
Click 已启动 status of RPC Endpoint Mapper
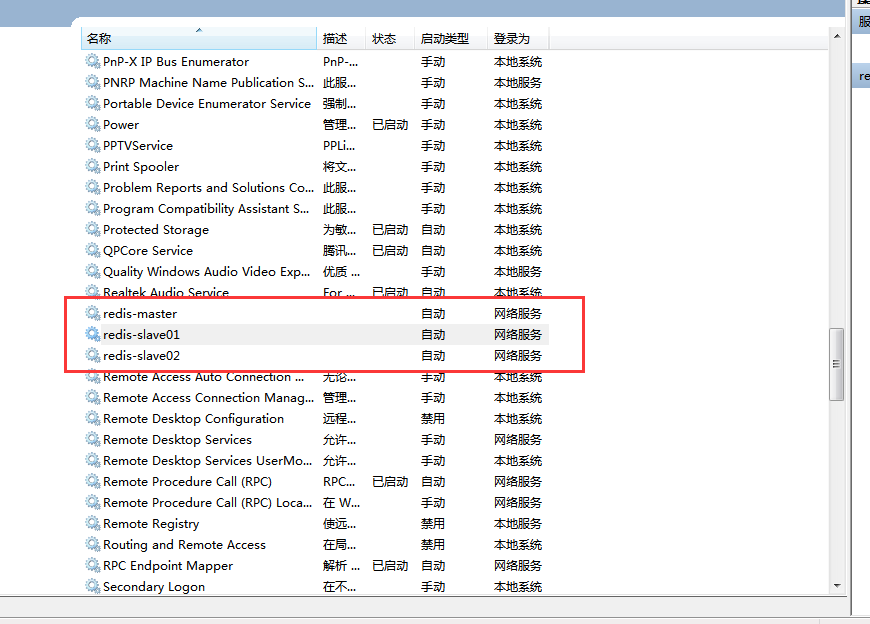[x=390, y=565]
